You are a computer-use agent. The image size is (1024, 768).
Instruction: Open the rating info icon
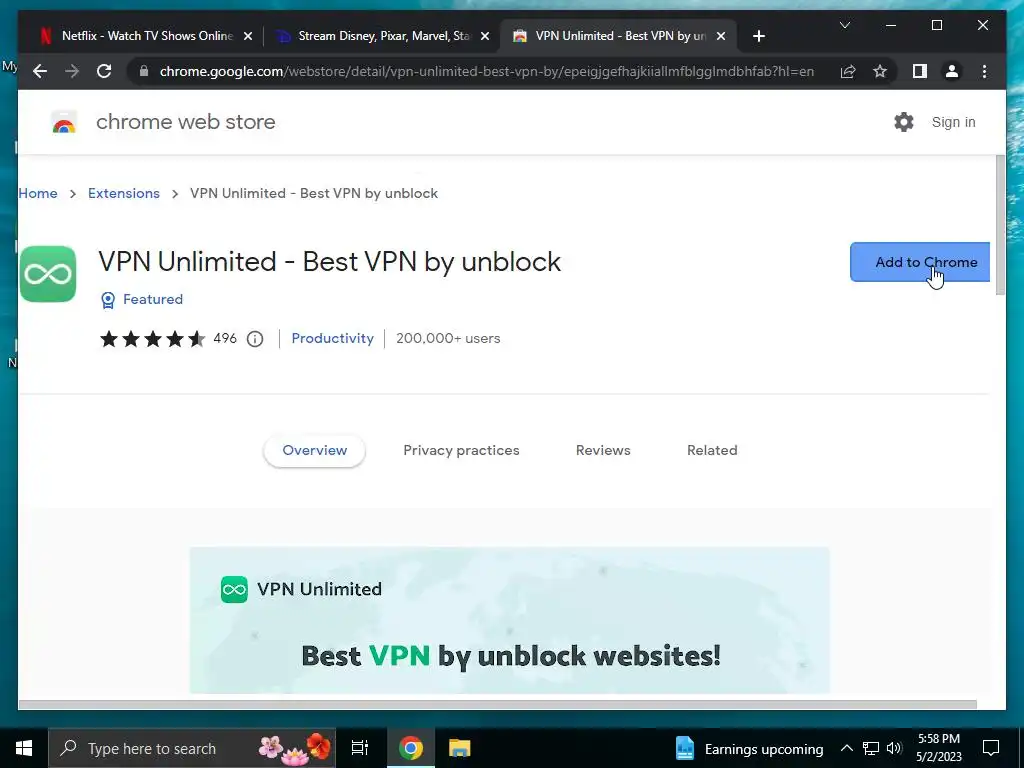click(x=255, y=338)
